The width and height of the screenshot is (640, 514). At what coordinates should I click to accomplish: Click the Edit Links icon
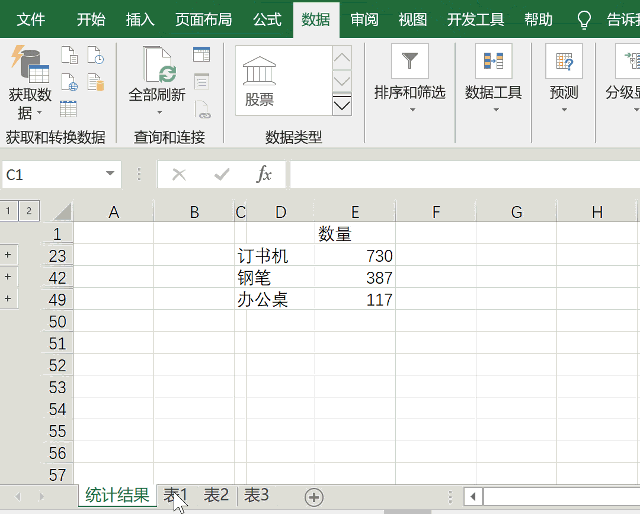(x=202, y=109)
